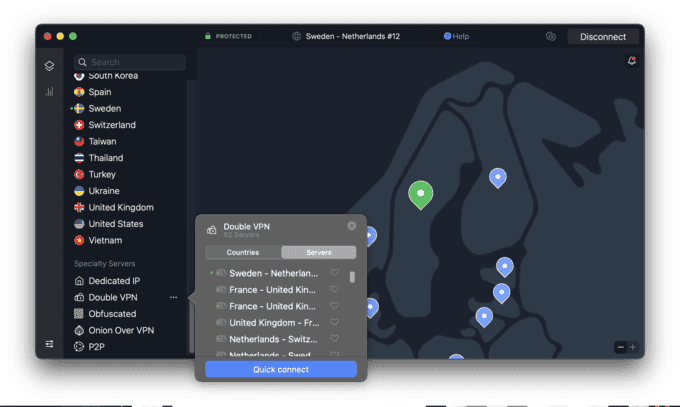Image resolution: width=680 pixels, height=407 pixels.
Task: Click the Disconnect button
Action: tap(603, 37)
